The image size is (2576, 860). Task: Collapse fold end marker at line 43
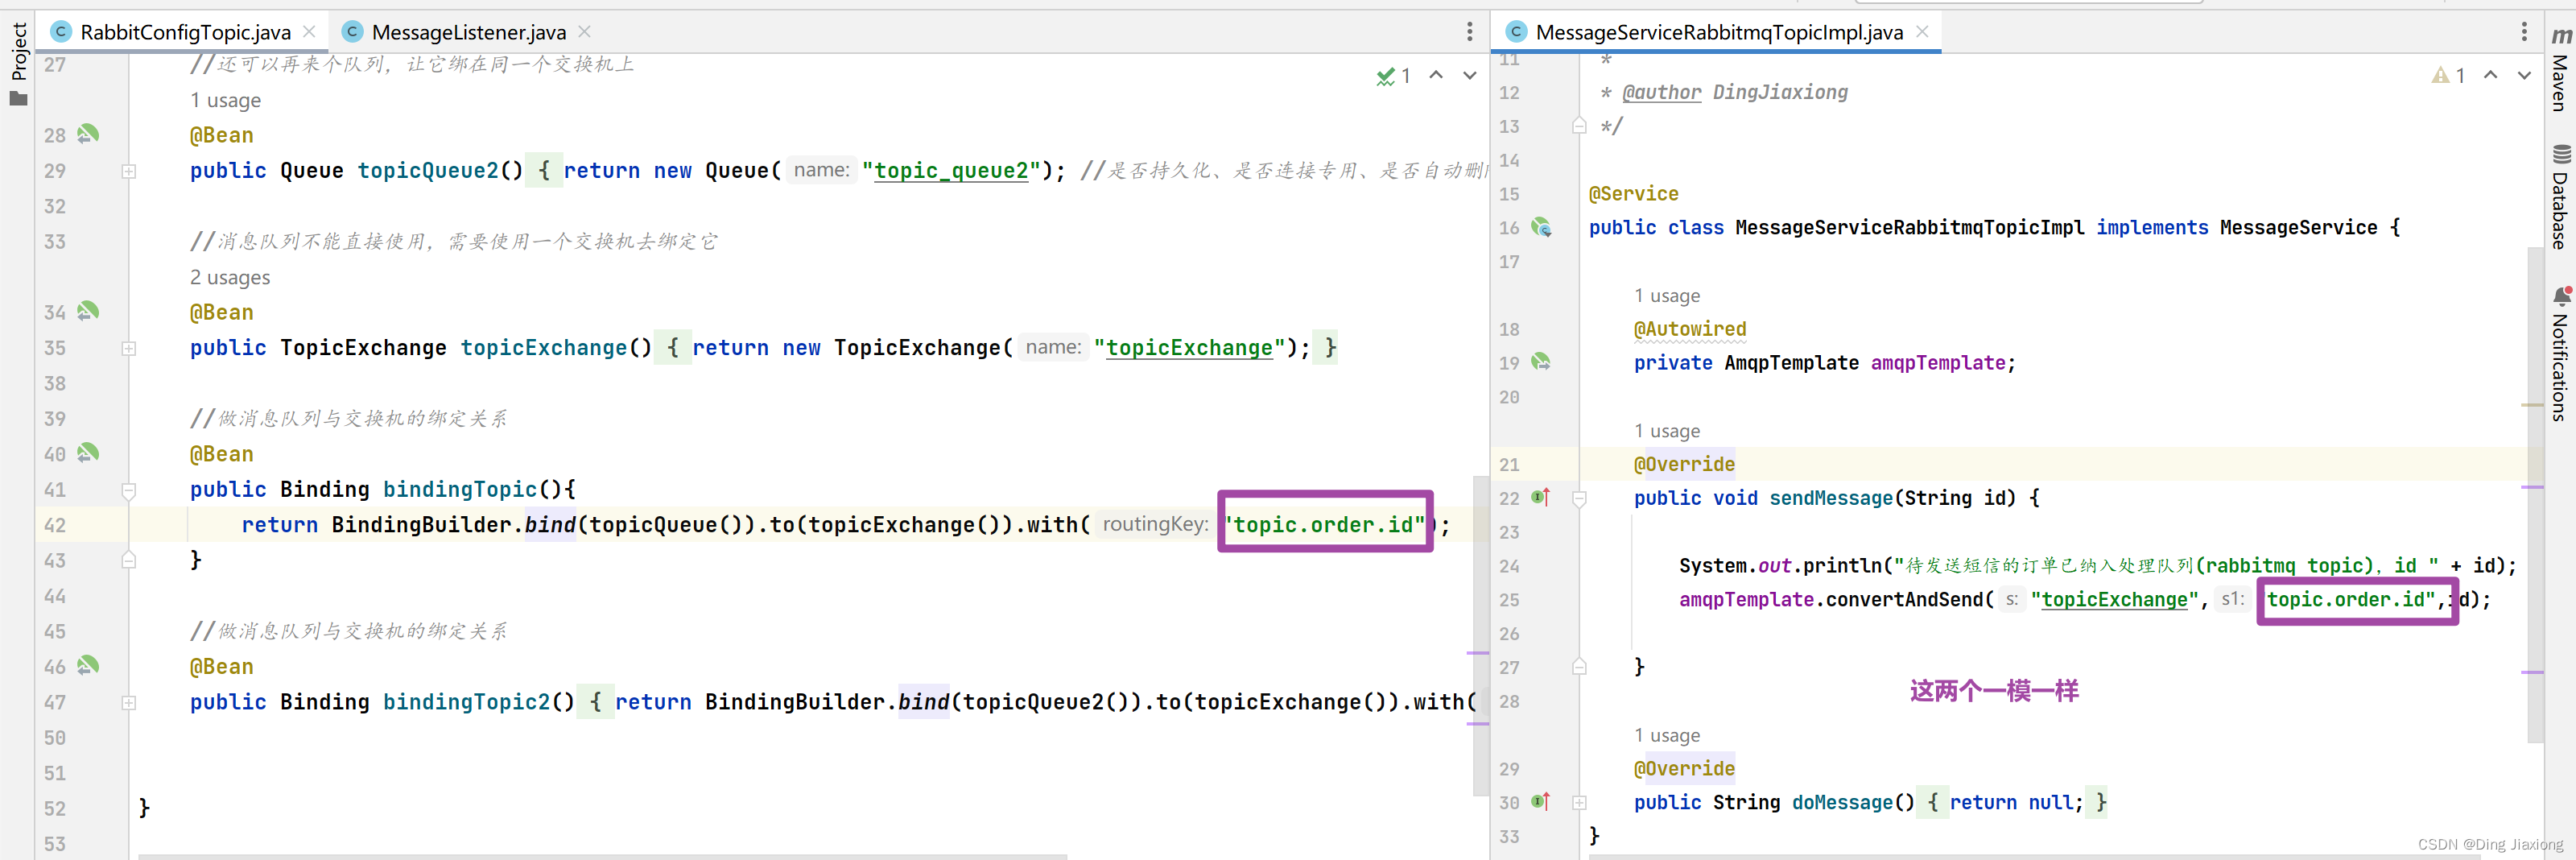[129, 560]
